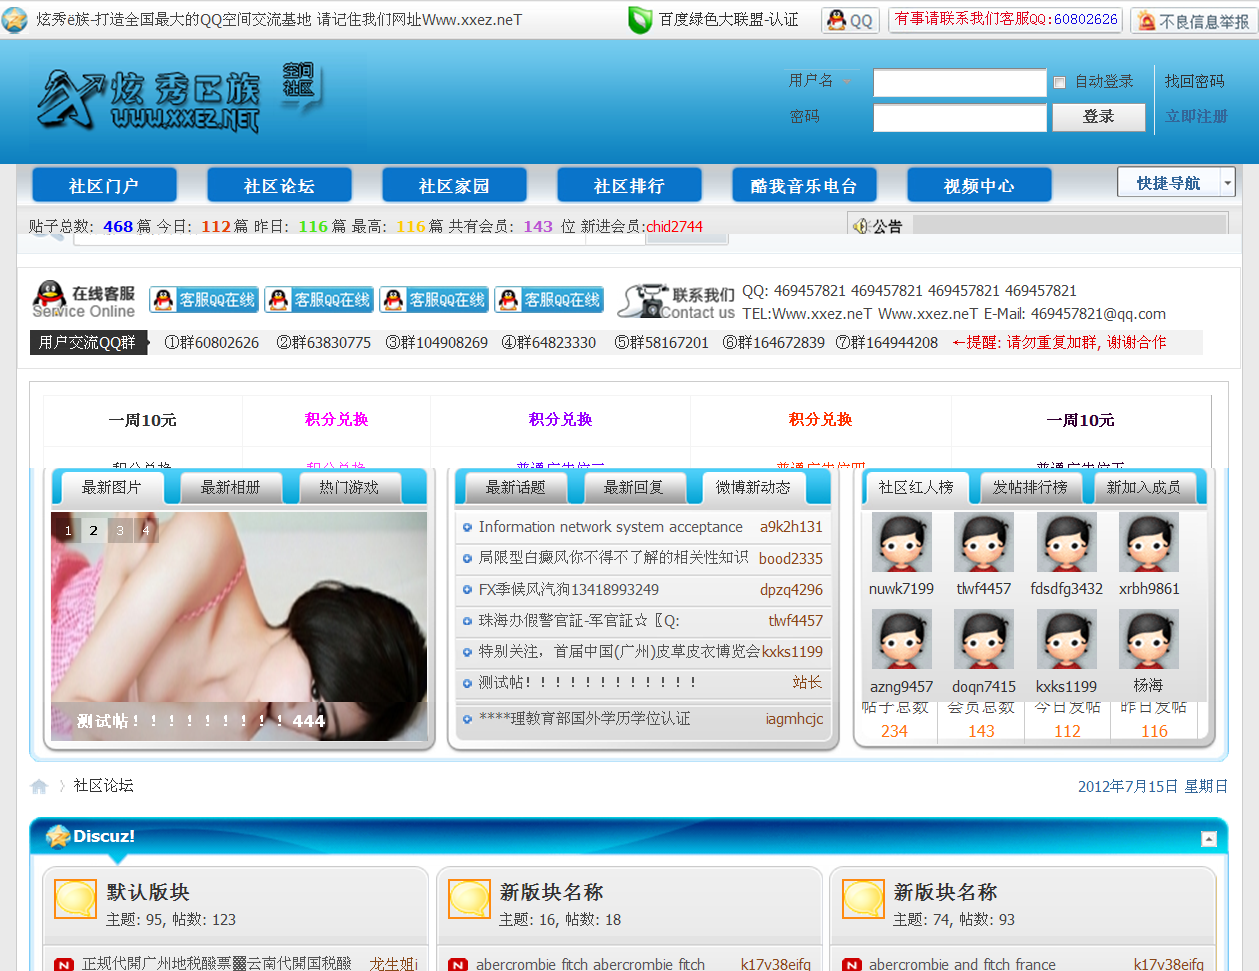Open the 用户名 login type dropdown
Screen dimensions: 1259x971
click(847, 81)
